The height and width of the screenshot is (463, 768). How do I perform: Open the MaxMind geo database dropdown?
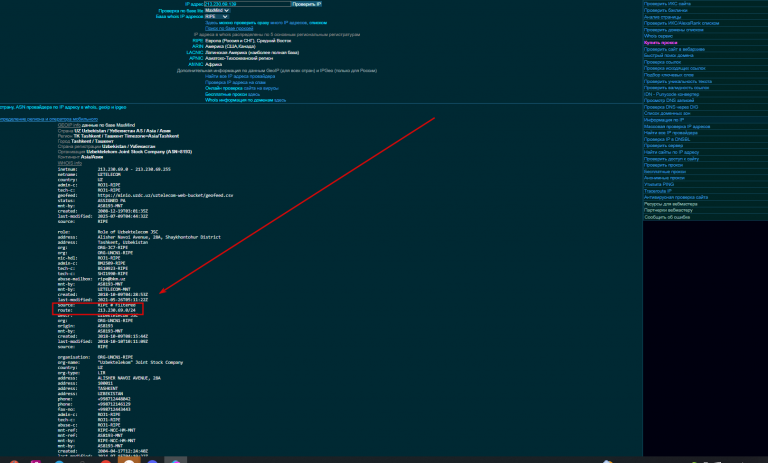pyautogui.click(x=217, y=10)
